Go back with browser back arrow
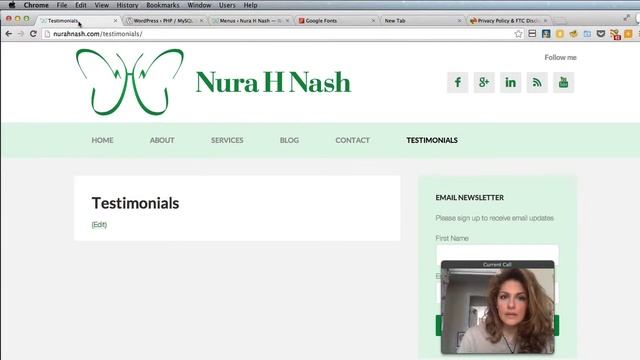 9,34
